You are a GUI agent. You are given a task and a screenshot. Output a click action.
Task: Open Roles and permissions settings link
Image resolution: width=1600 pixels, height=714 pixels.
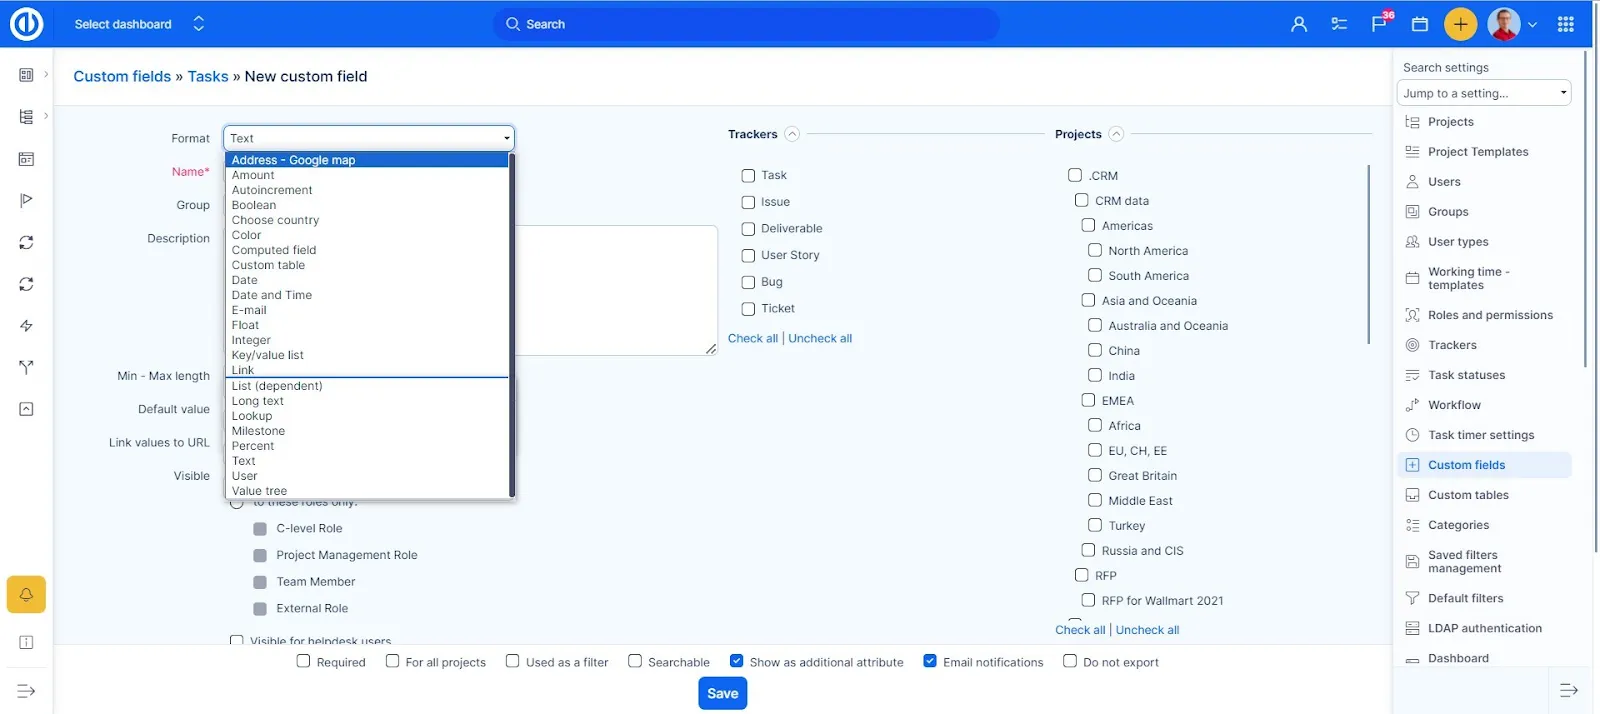pos(1490,315)
